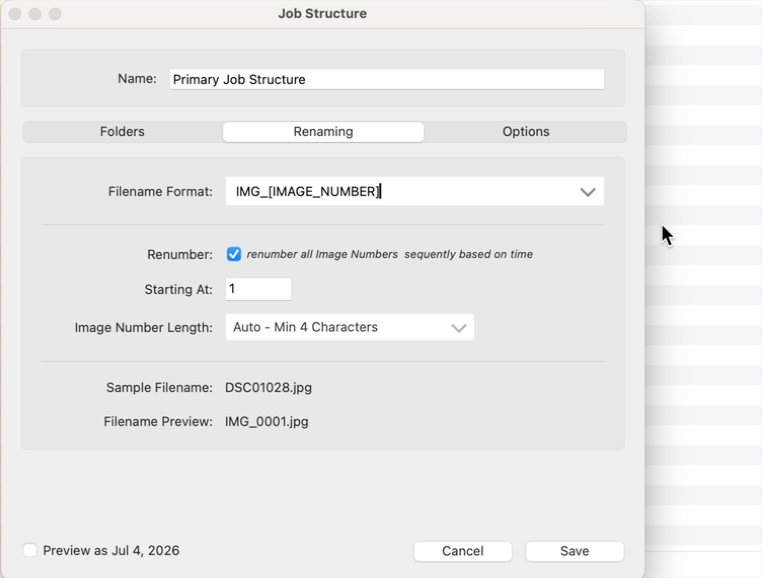Select the Renaming tab

point(323,132)
